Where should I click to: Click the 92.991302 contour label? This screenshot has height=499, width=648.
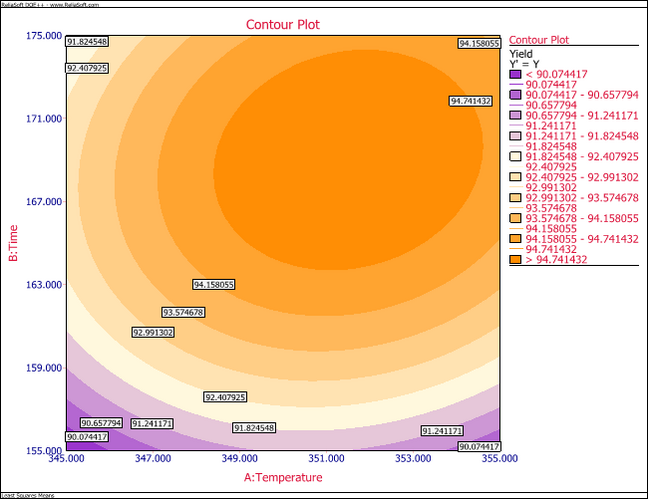(x=153, y=332)
